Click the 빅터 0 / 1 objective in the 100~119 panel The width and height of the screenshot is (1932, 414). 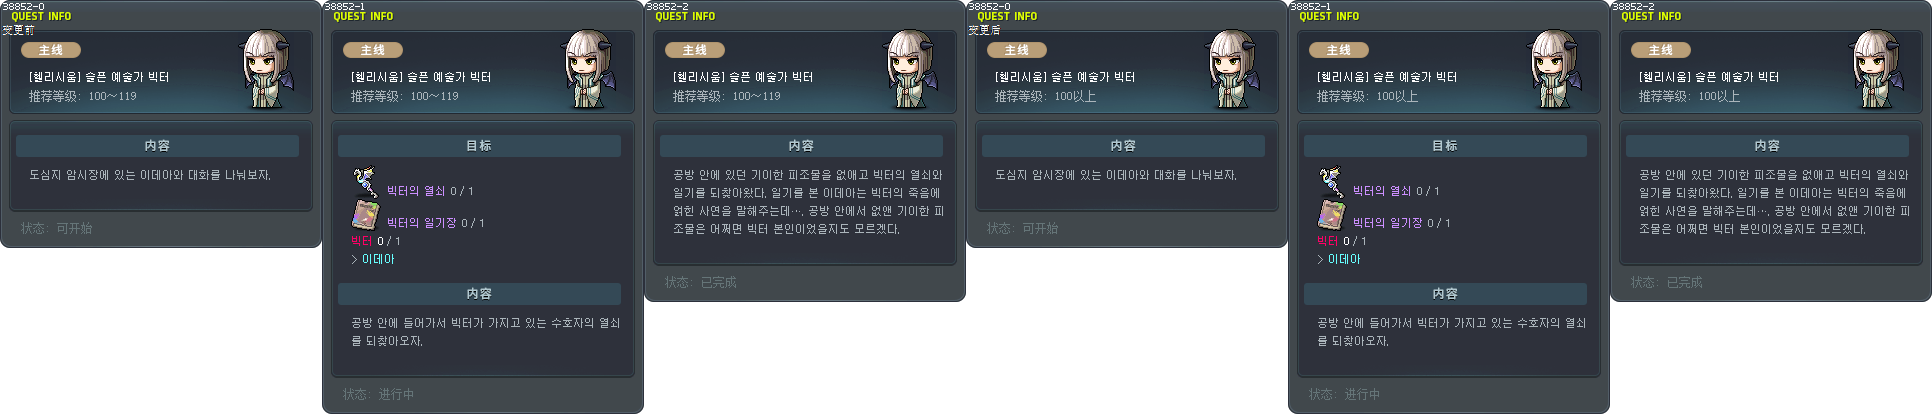pyautogui.click(x=376, y=241)
